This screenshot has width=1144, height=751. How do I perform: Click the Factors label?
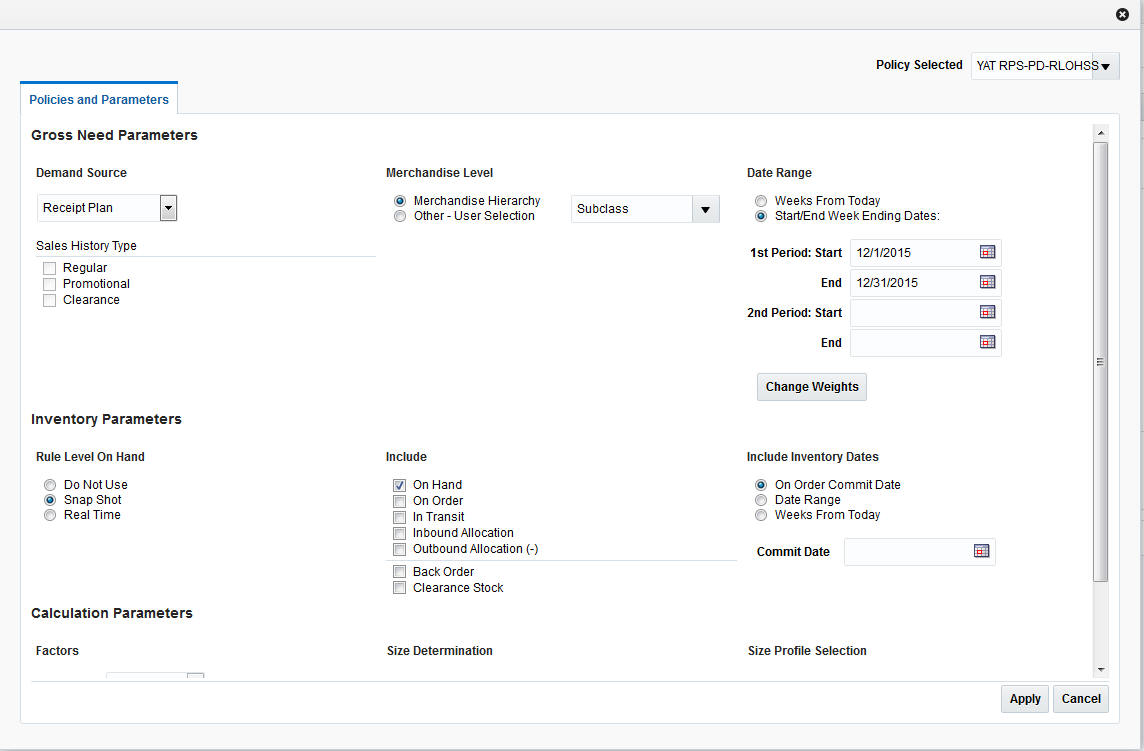point(57,650)
